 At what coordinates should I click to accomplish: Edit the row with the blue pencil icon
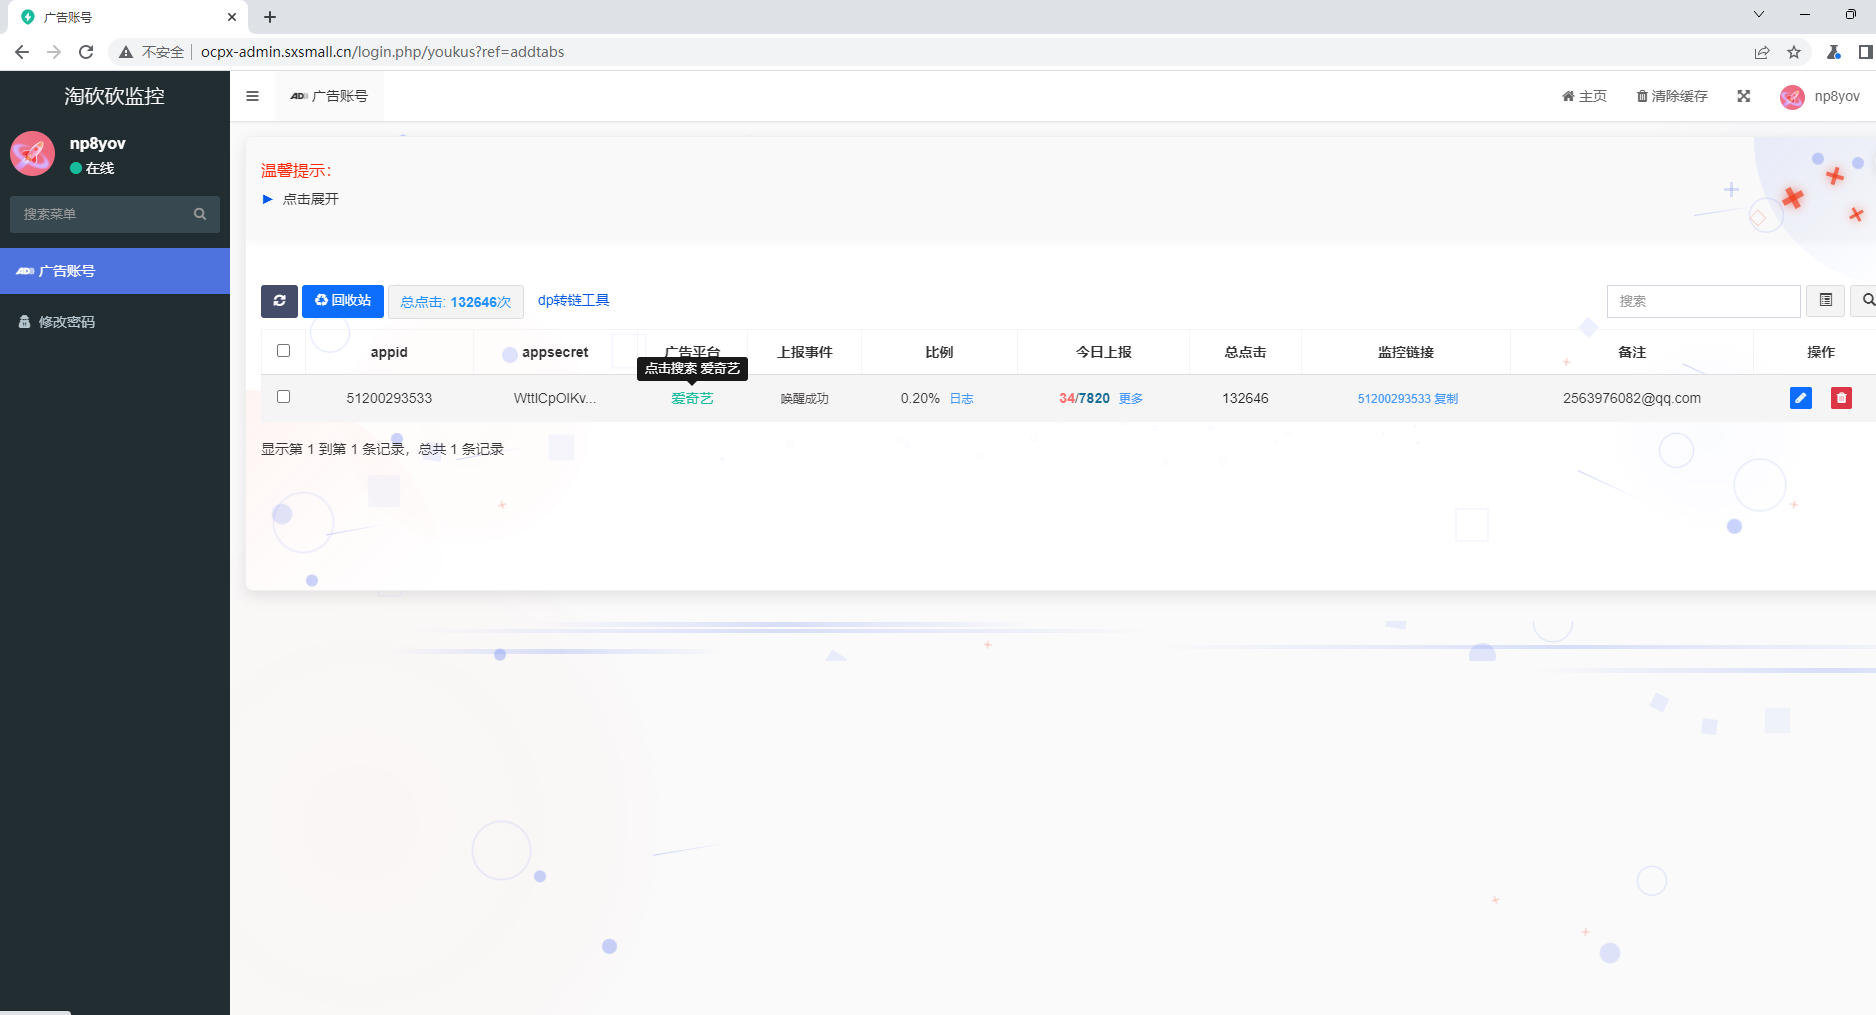click(1800, 398)
